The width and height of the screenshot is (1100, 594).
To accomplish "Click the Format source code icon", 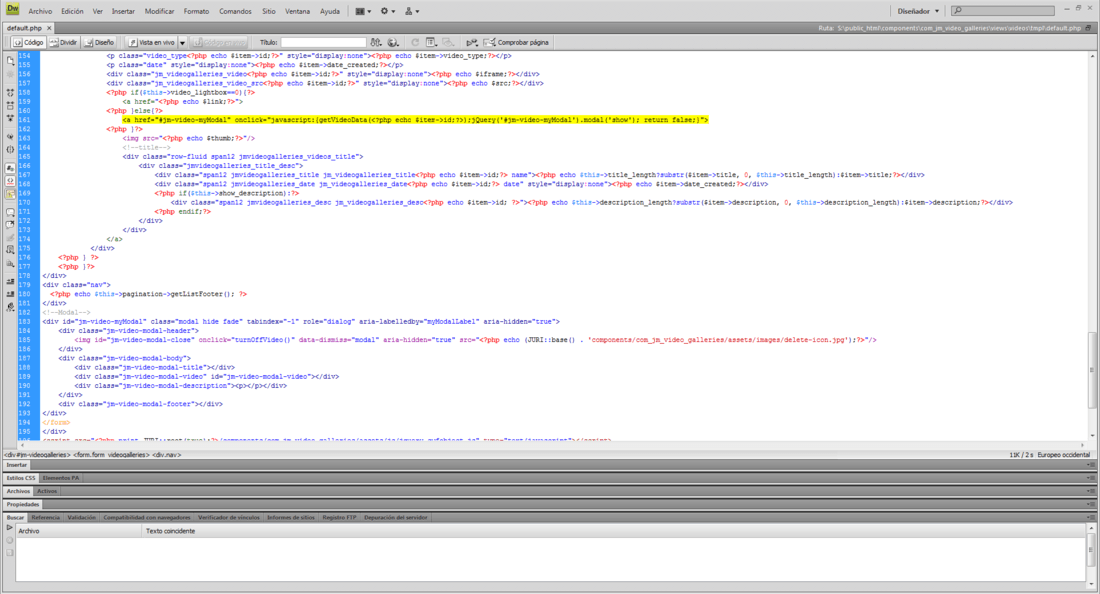I will pyautogui.click(x=10, y=307).
